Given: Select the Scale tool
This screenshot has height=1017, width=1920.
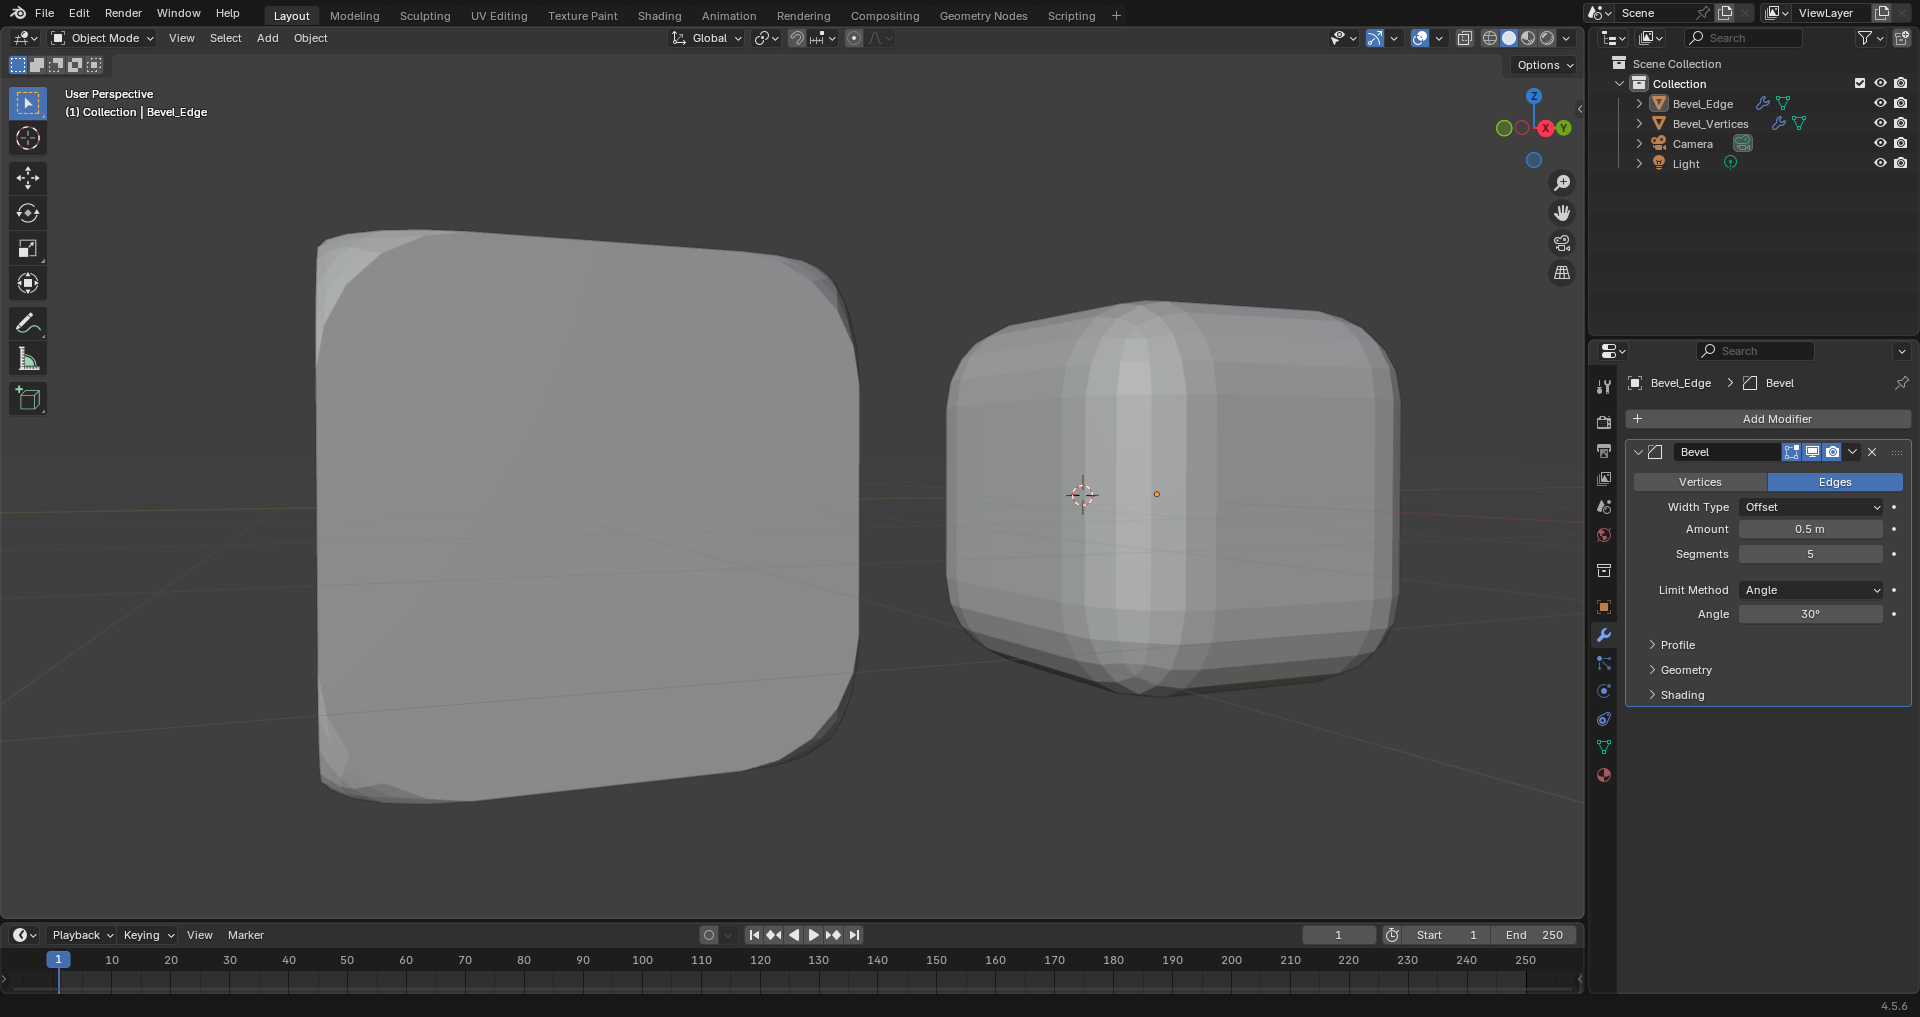Looking at the screenshot, I should [28, 248].
